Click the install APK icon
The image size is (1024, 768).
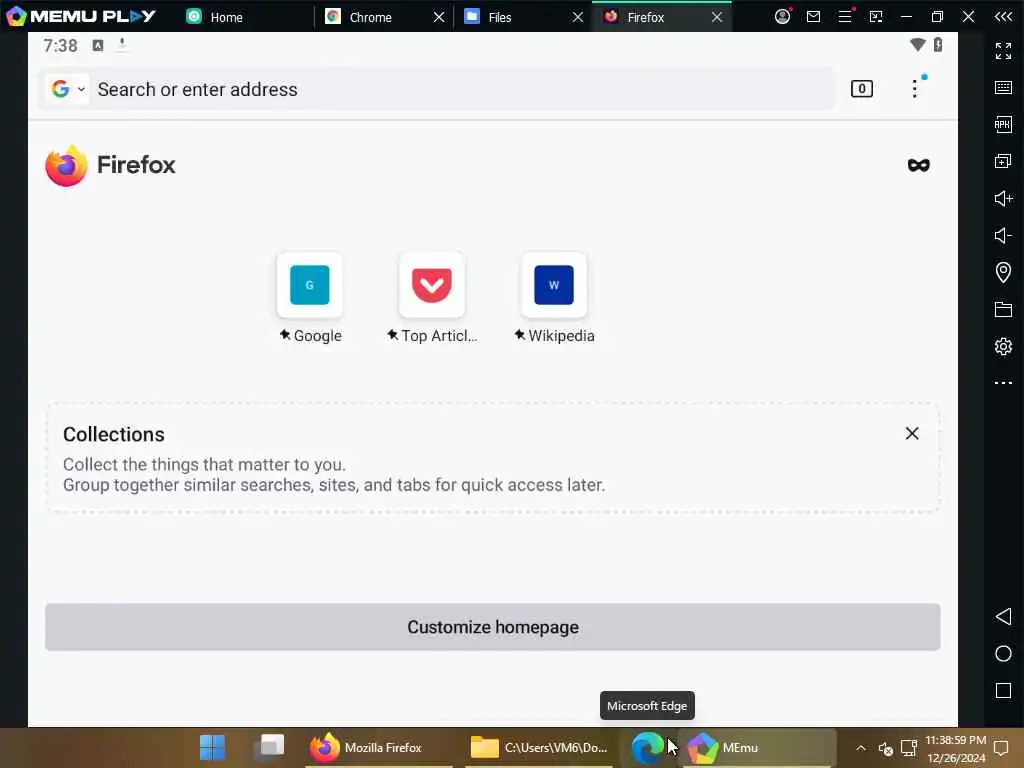1003,124
